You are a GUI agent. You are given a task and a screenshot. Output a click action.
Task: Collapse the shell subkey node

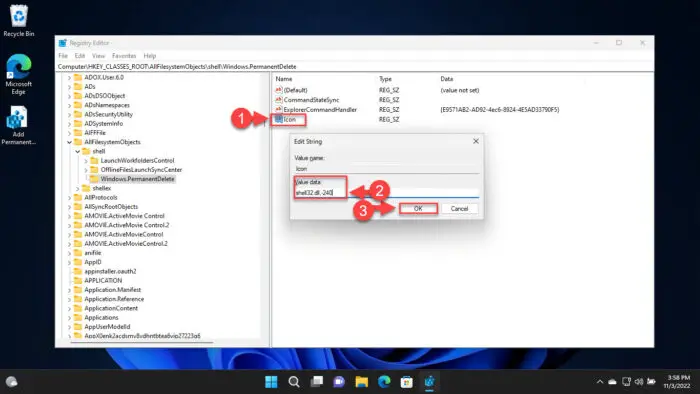tap(78, 152)
